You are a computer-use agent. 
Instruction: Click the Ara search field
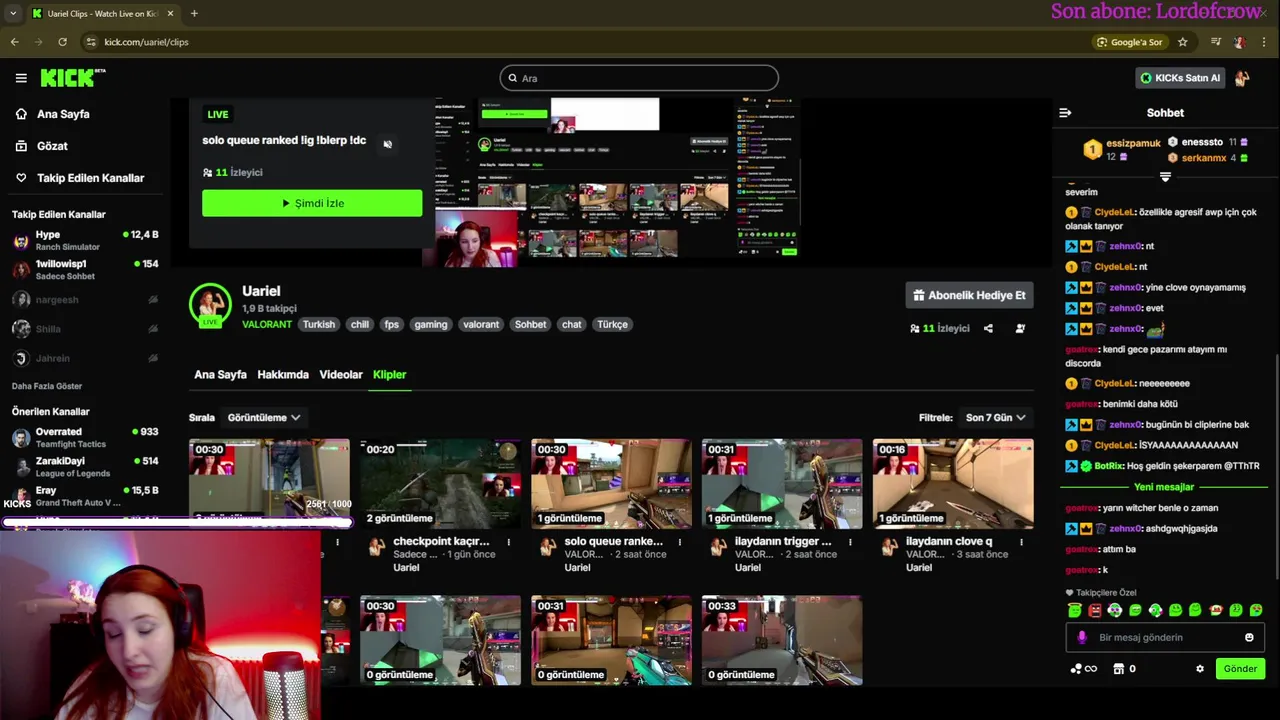639,78
